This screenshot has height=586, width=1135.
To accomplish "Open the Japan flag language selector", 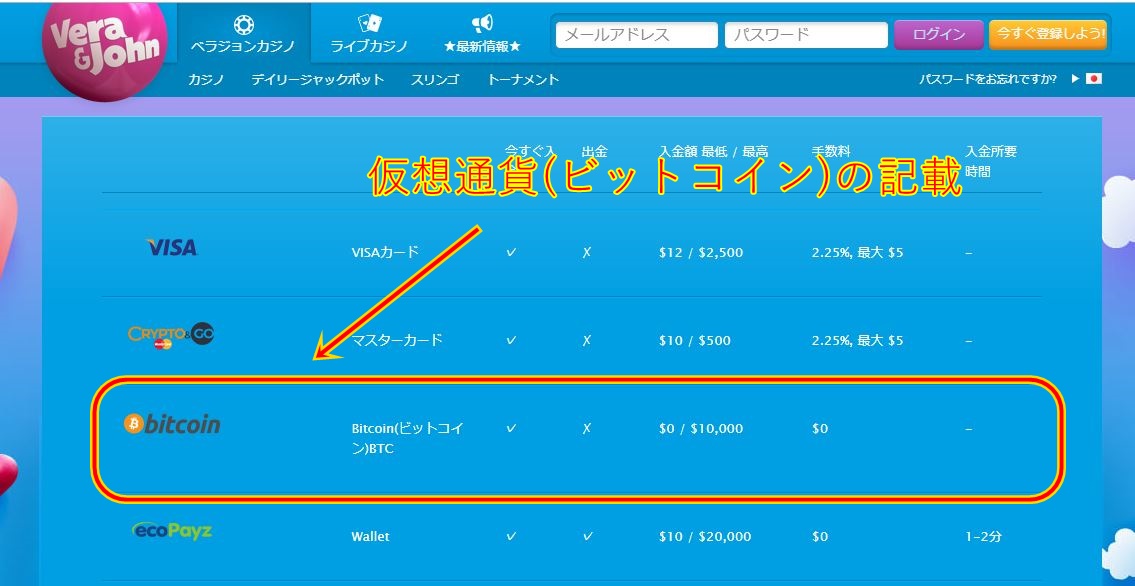I will pos(1094,78).
